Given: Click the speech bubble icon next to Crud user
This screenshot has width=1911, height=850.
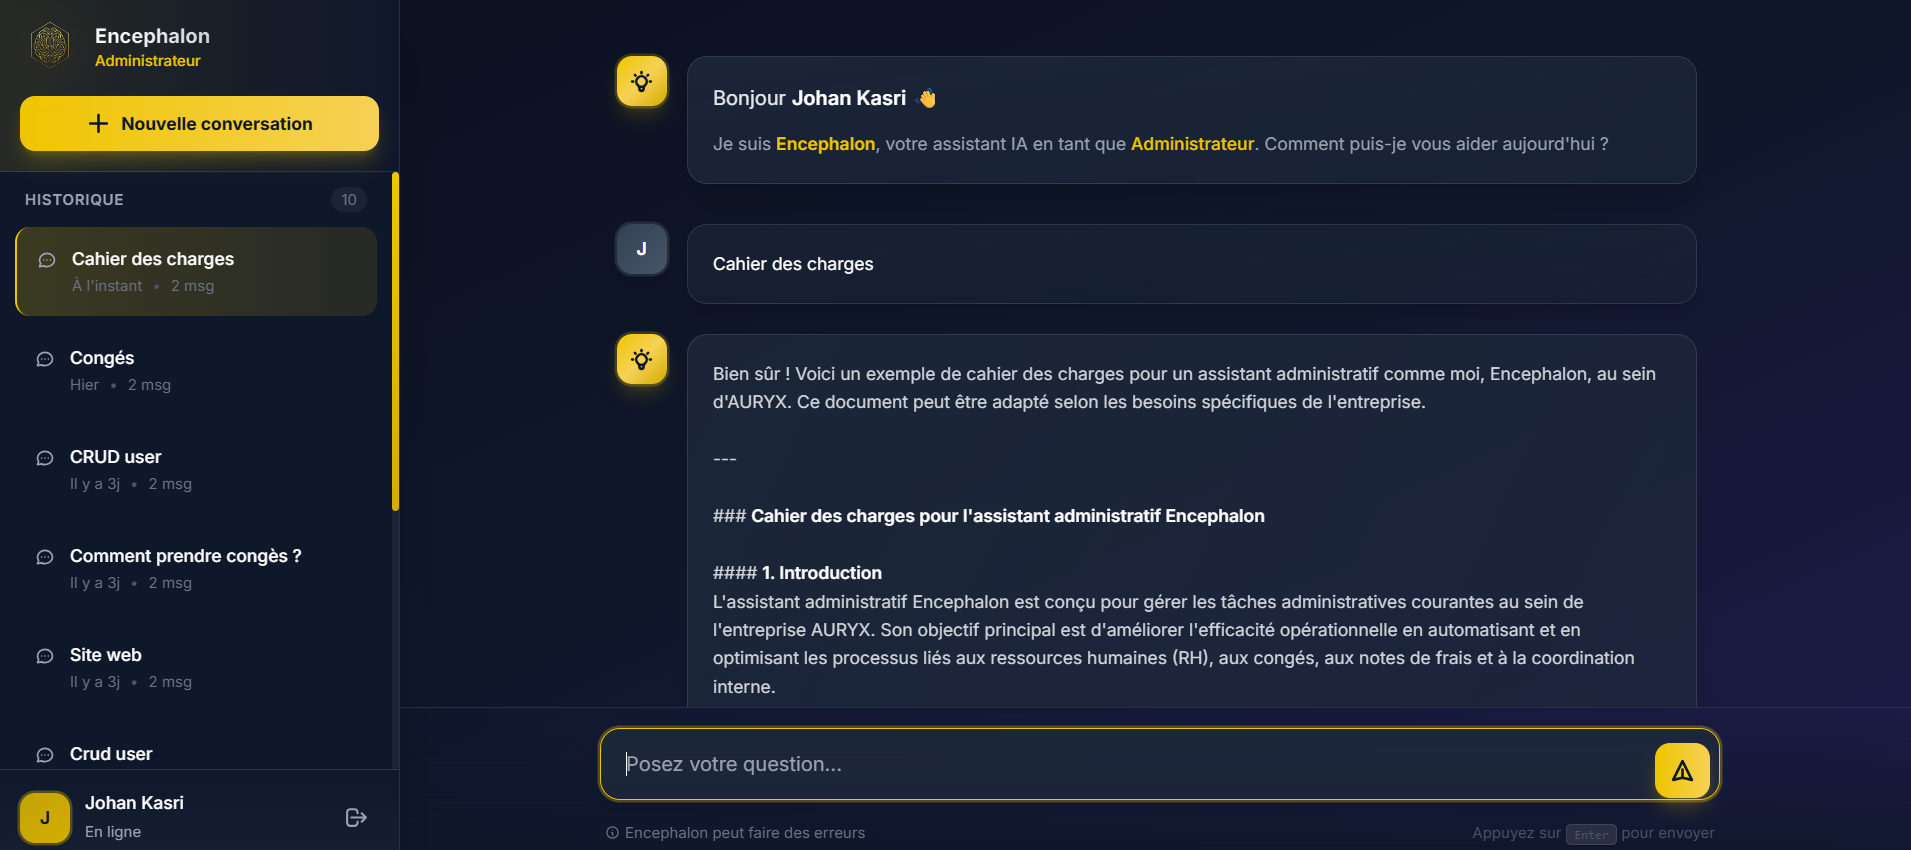Looking at the screenshot, I should pos(45,756).
